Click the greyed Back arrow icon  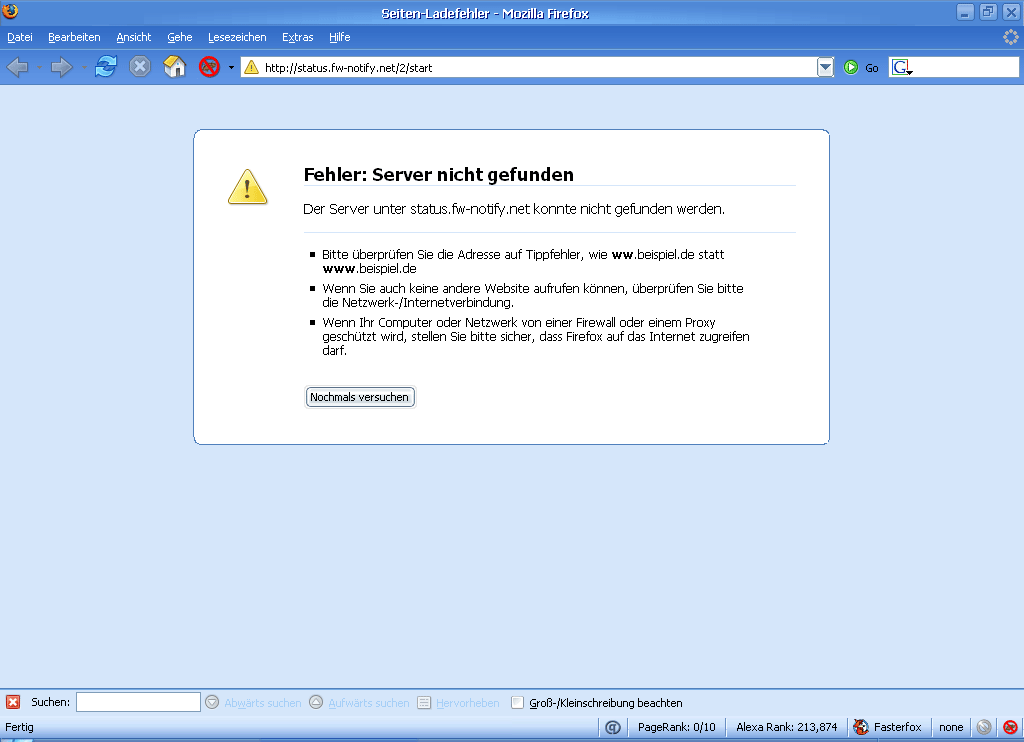pyautogui.click(x=17, y=67)
